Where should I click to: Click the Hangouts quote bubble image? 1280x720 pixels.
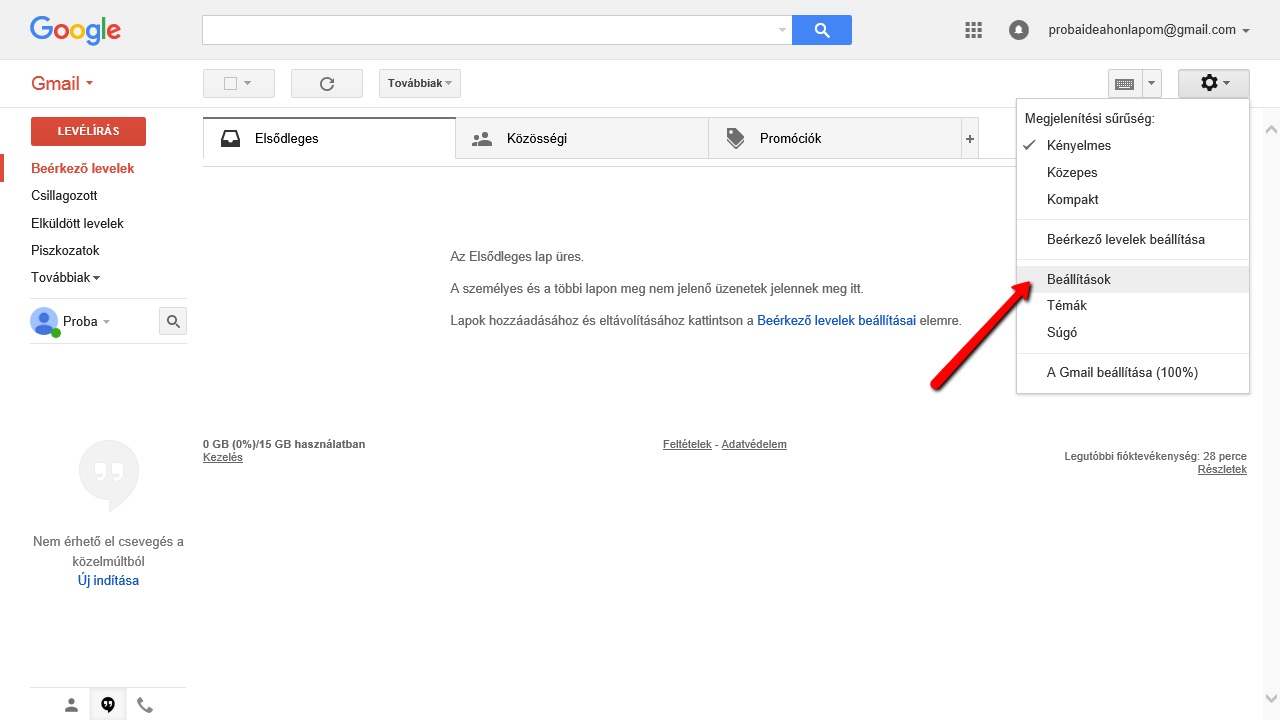coord(109,475)
